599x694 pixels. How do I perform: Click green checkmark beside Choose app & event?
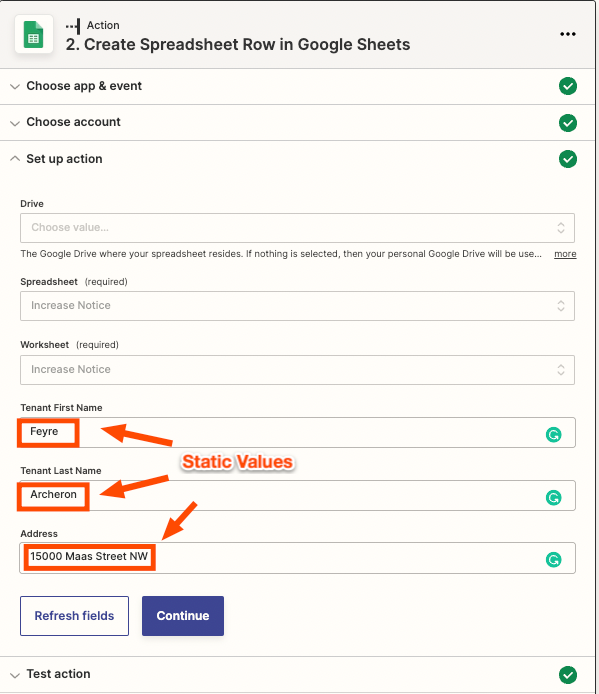pos(568,86)
